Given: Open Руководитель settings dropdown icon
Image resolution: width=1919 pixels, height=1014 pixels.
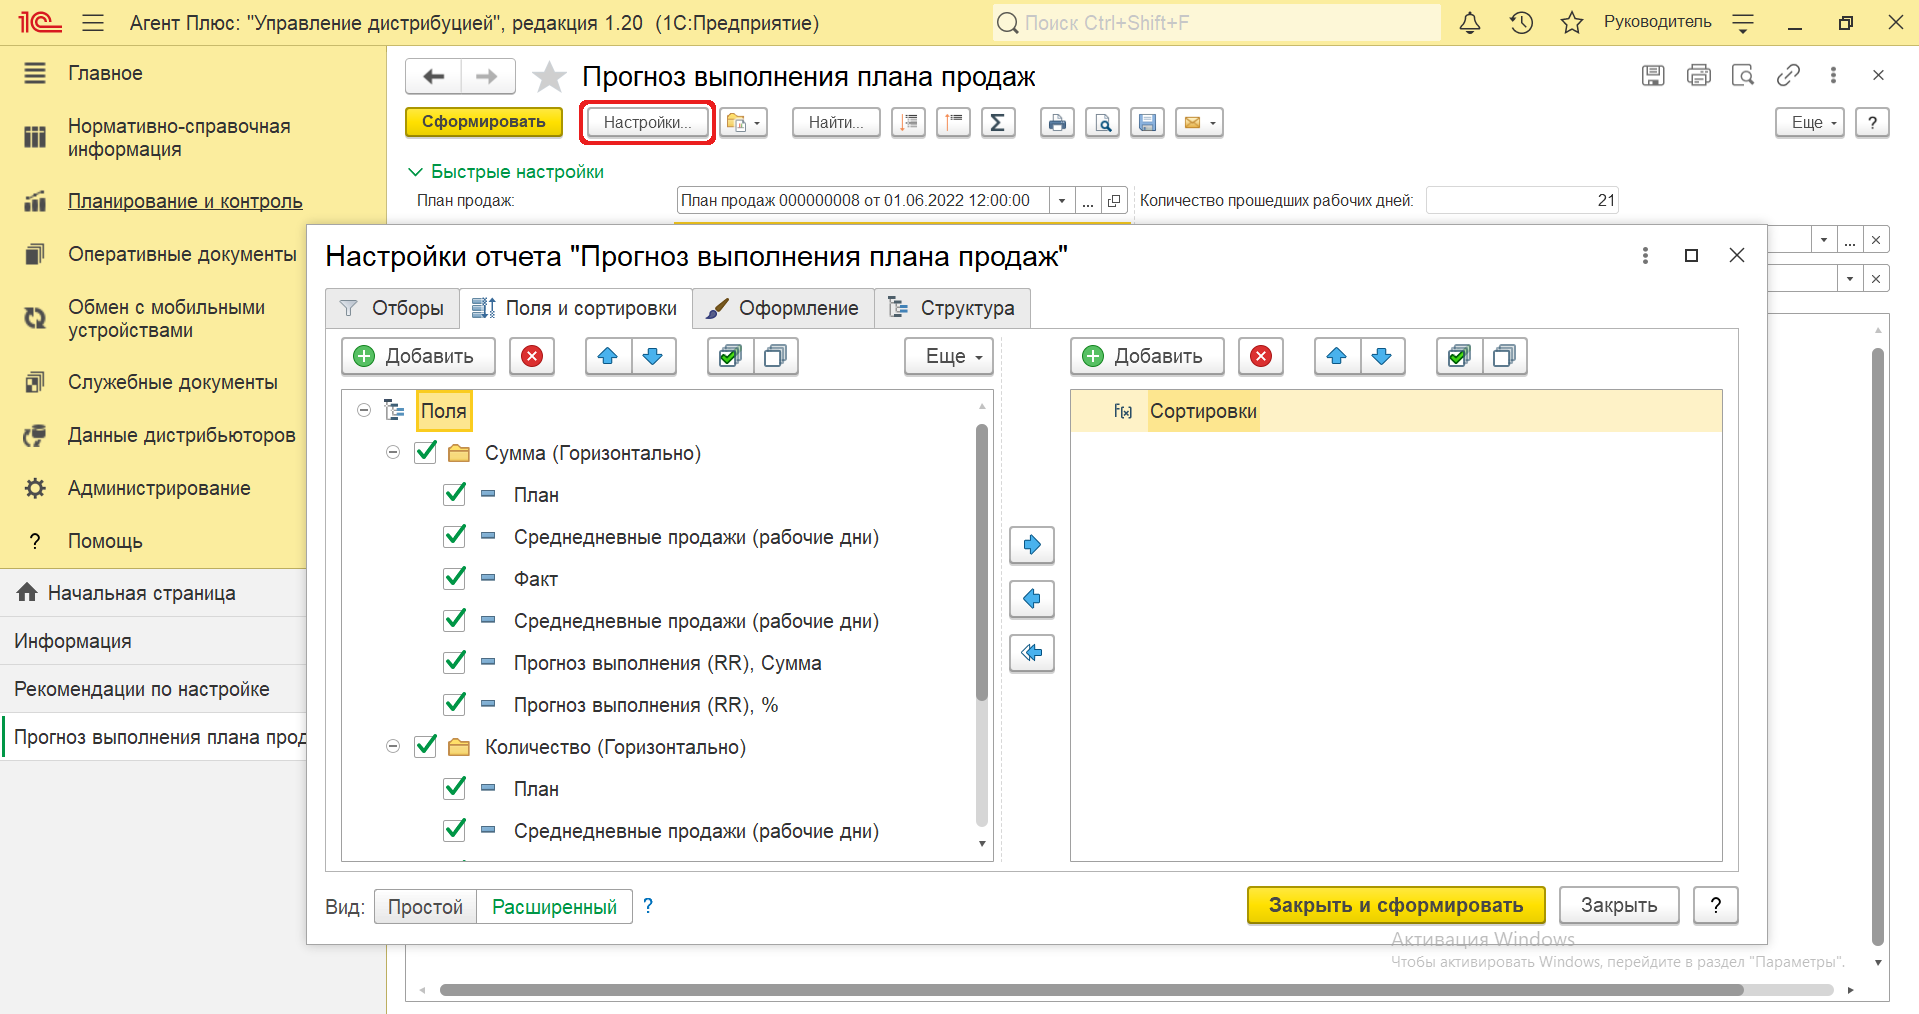Looking at the screenshot, I should [x=1743, y=22].
